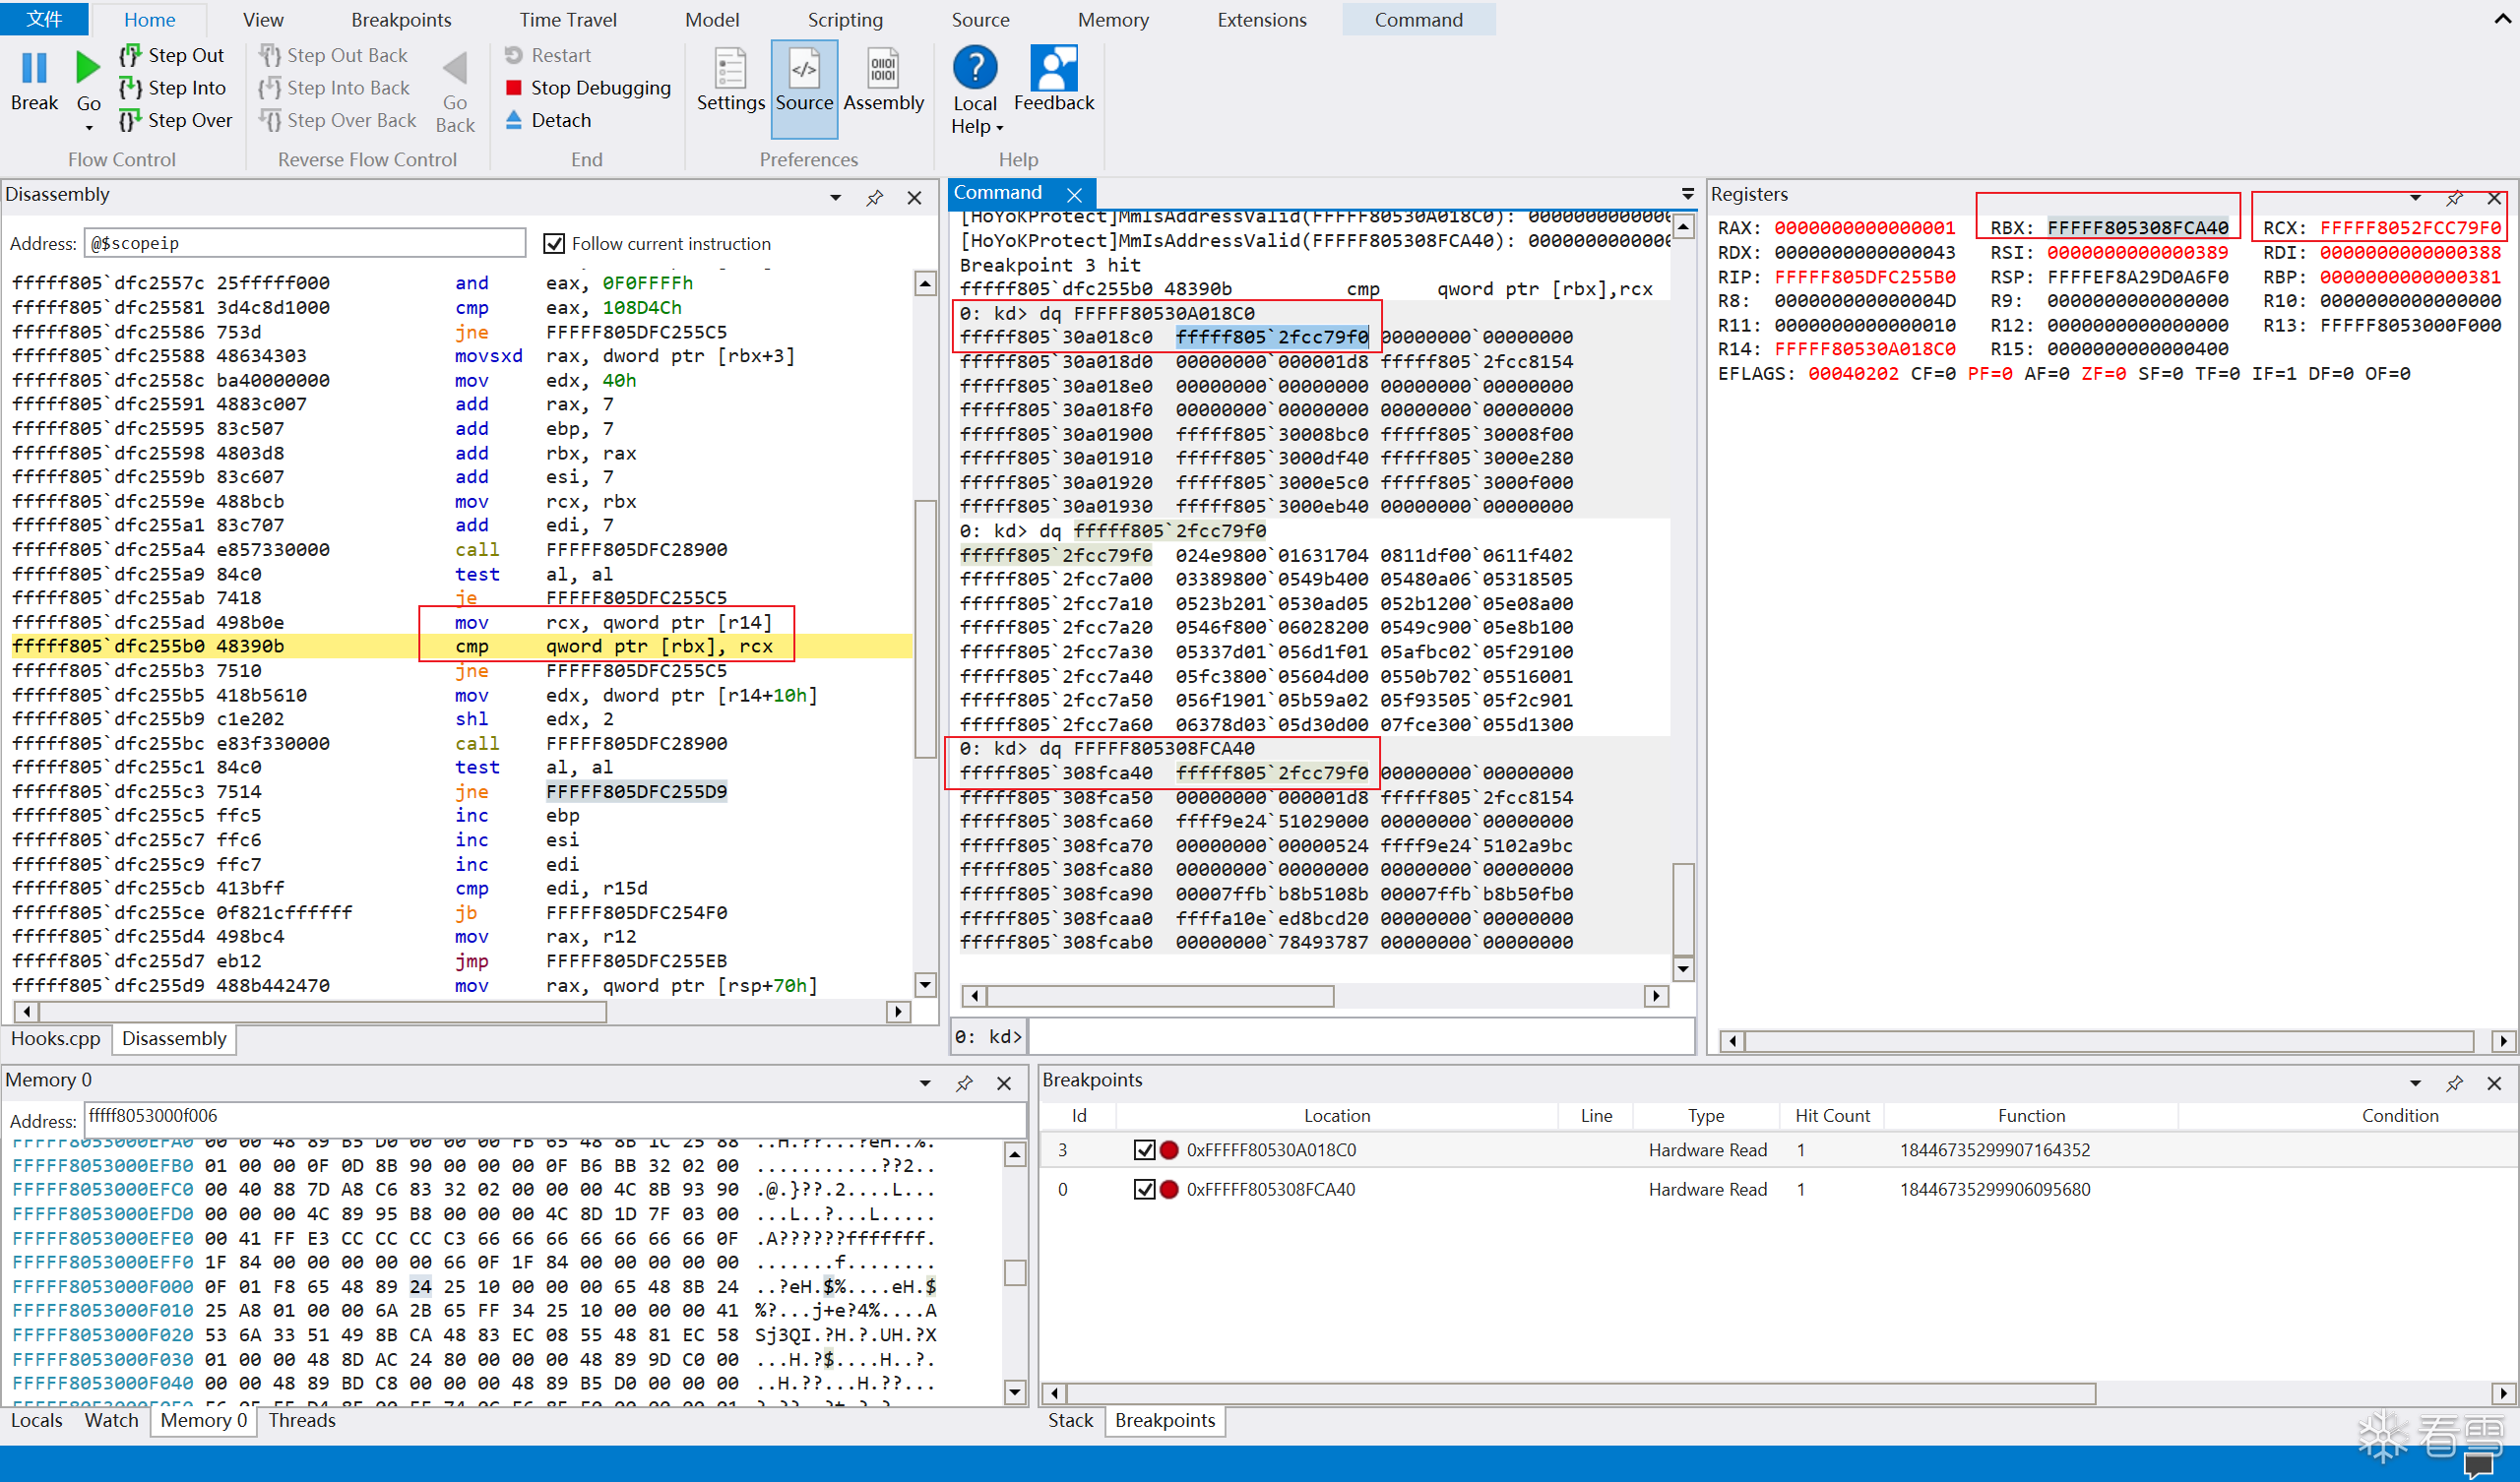Click Stop Debugging red square

pos(514,88)
